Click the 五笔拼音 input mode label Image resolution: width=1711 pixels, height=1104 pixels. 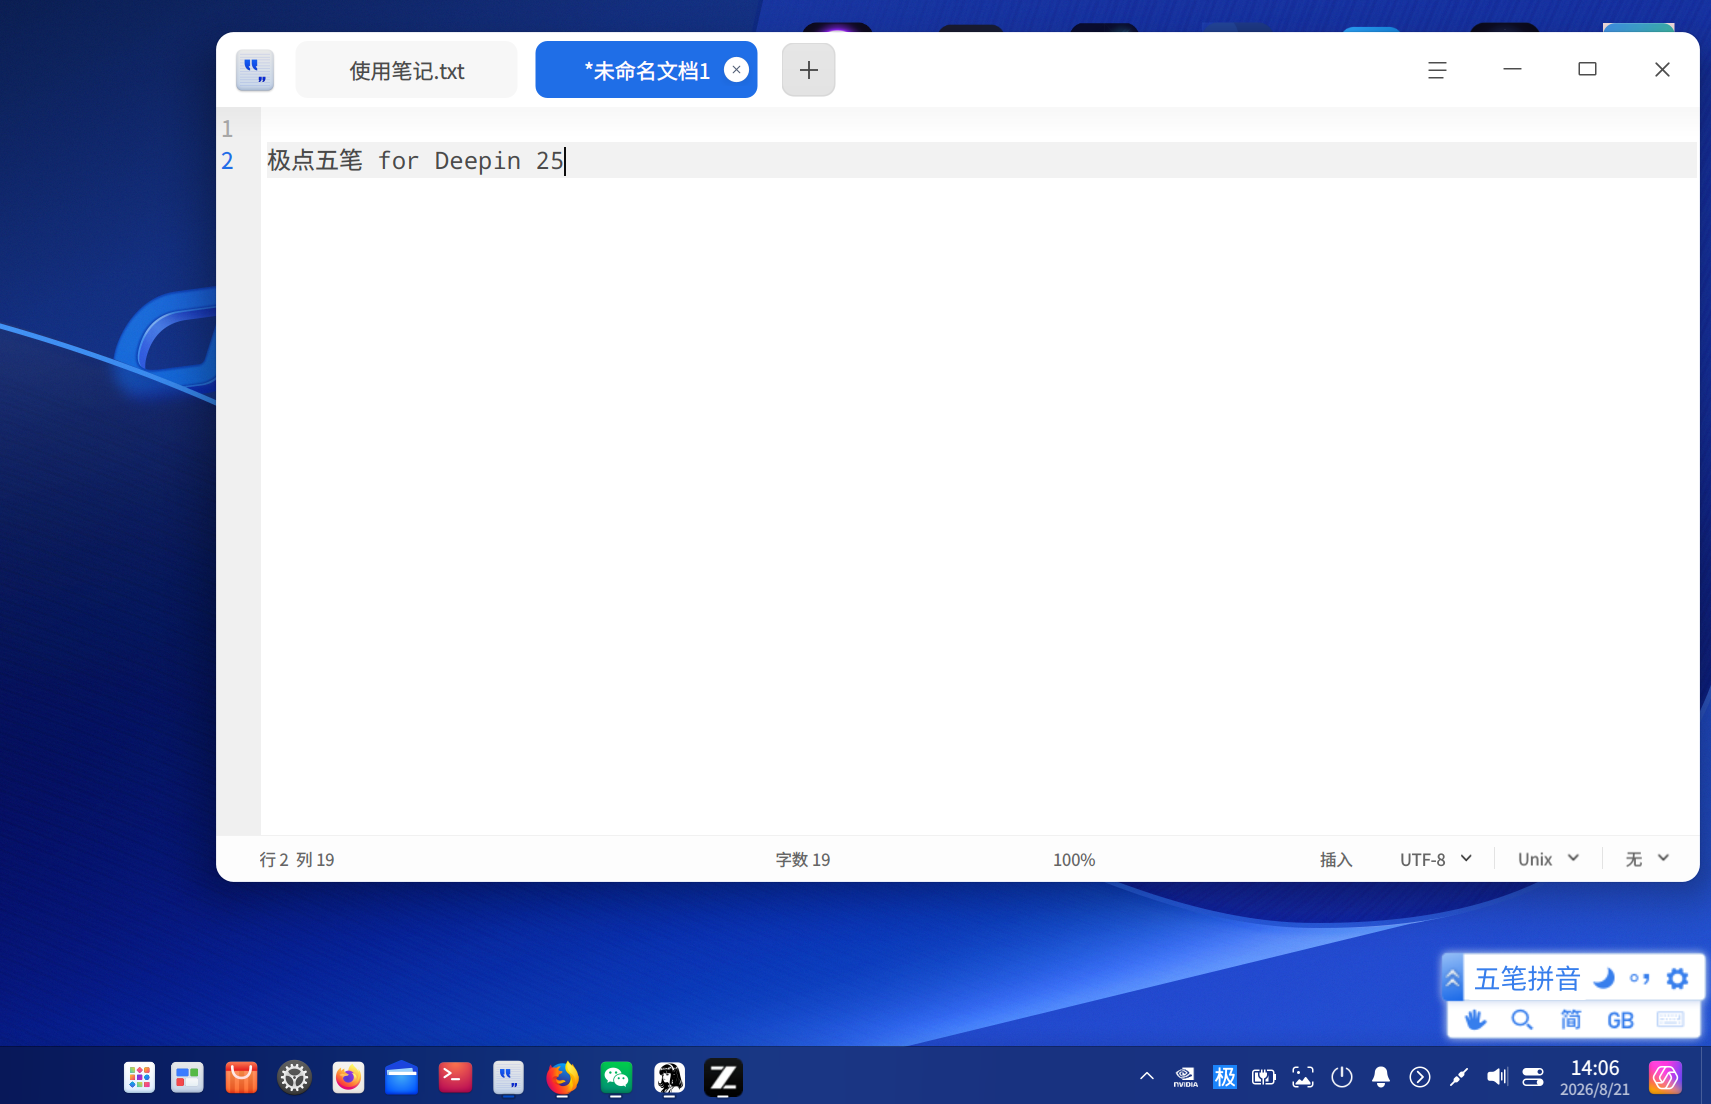tap(1527, 978)
